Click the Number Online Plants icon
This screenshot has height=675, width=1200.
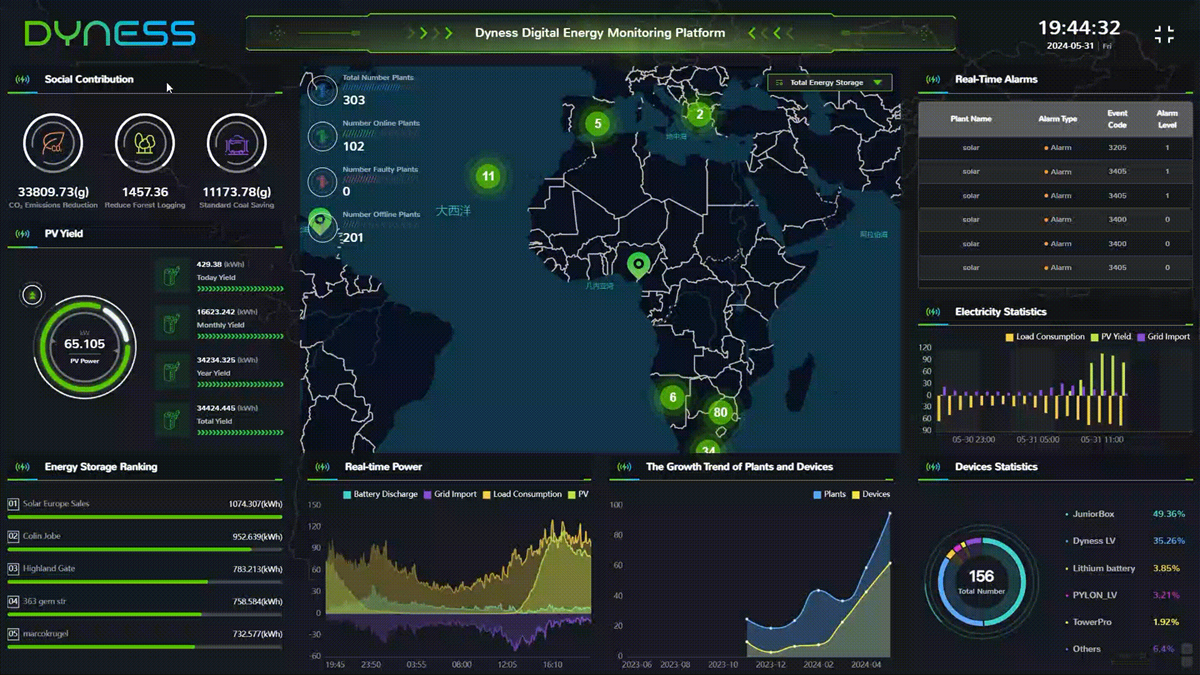pyautogui.click(x=322, y=136)
